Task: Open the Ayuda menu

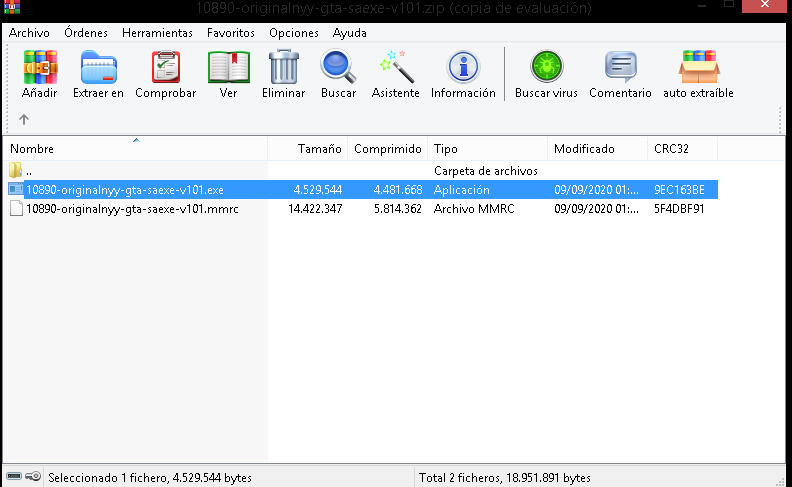Action: coord(350,33)
